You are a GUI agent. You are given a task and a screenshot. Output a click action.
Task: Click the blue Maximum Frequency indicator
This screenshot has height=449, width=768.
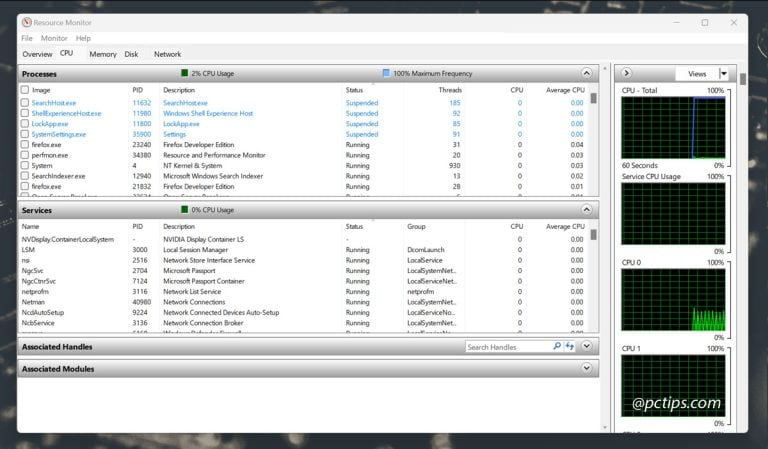point(386,73)
